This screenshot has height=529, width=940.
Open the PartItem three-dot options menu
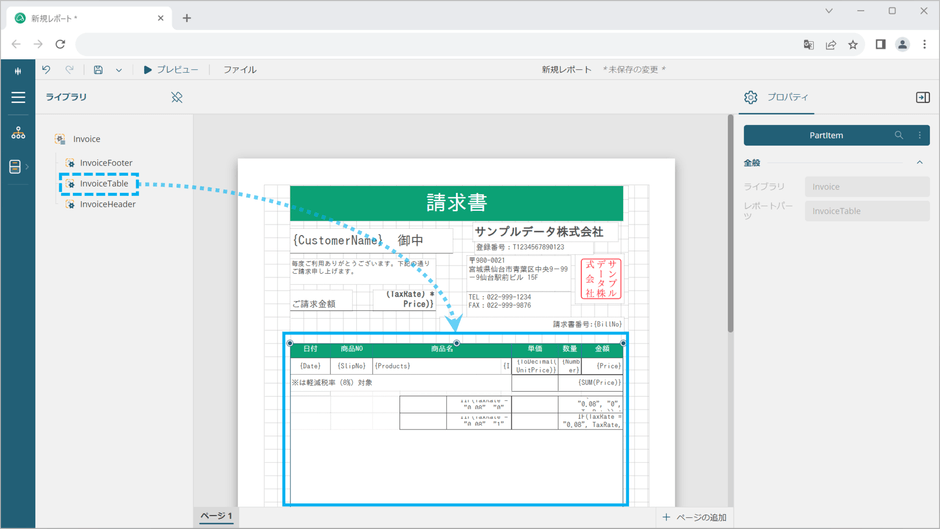(919, 135)
